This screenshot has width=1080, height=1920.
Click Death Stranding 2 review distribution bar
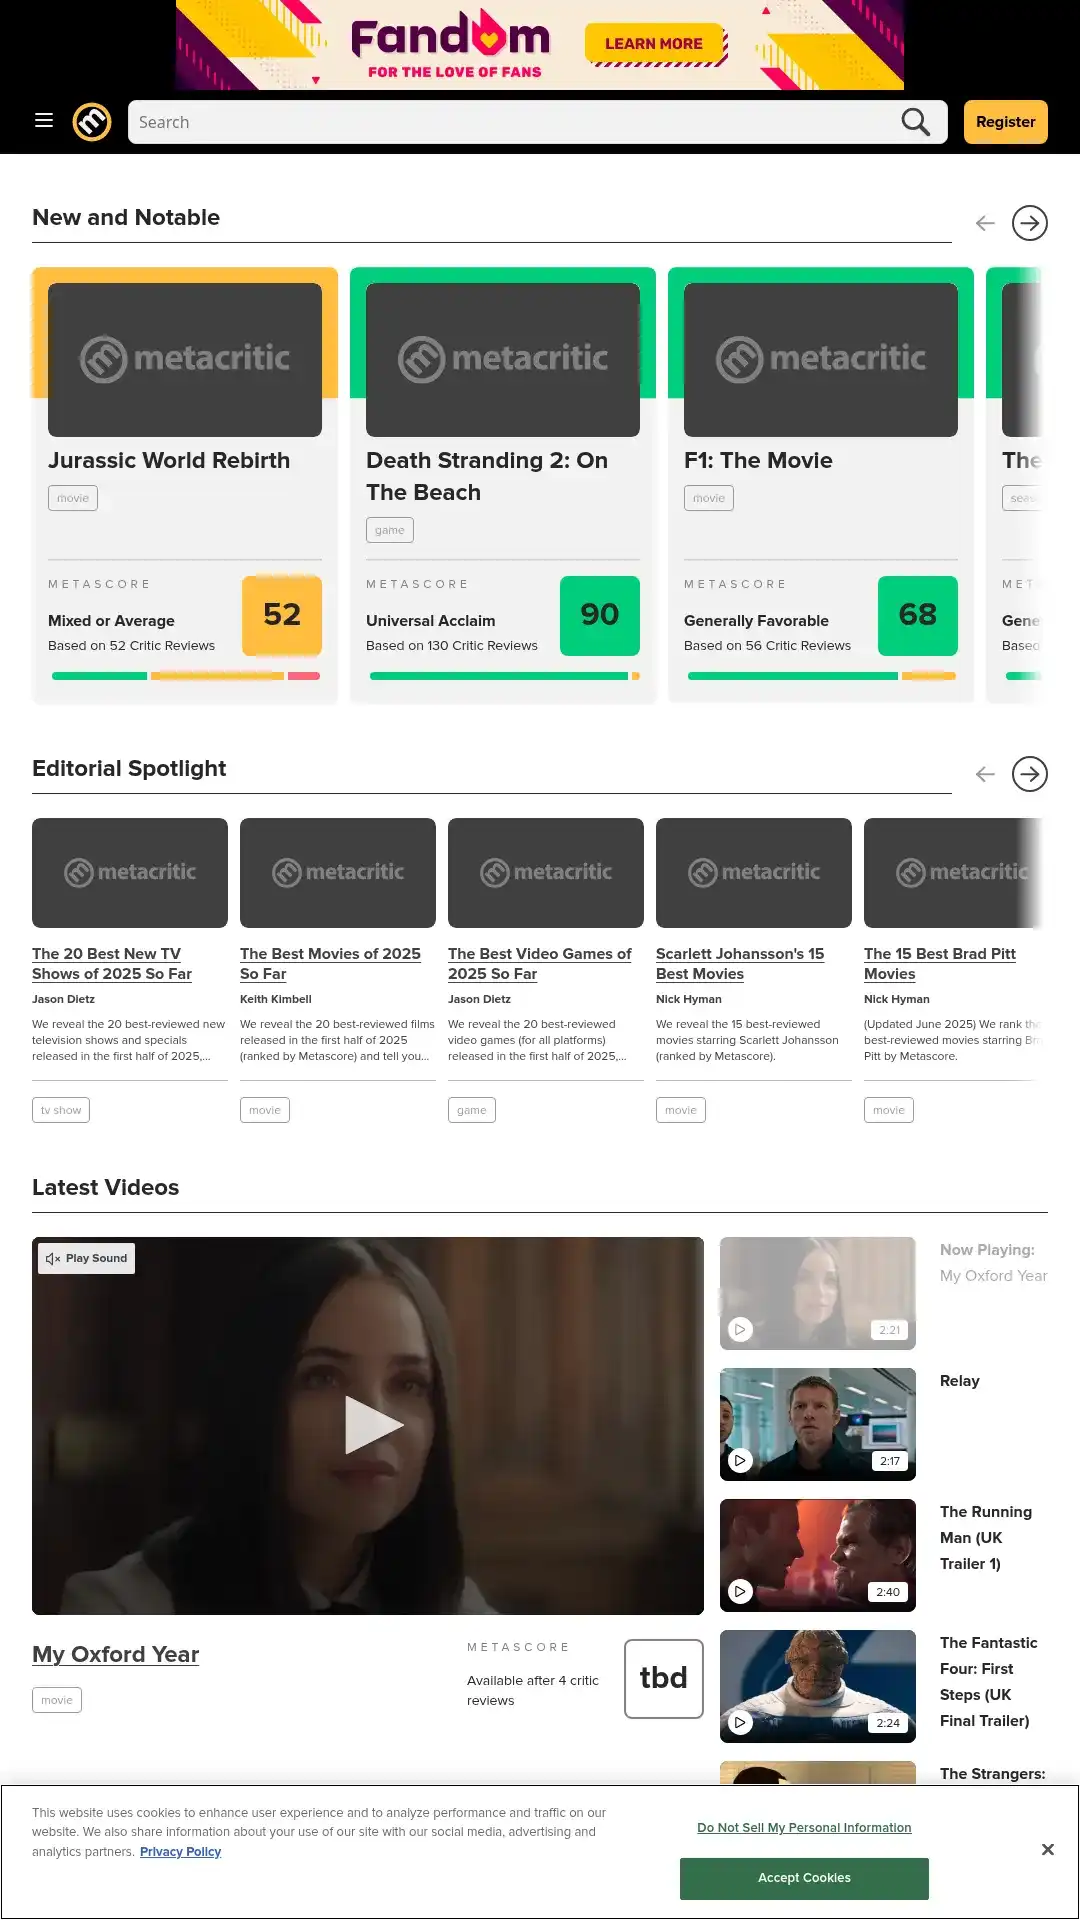503,676
